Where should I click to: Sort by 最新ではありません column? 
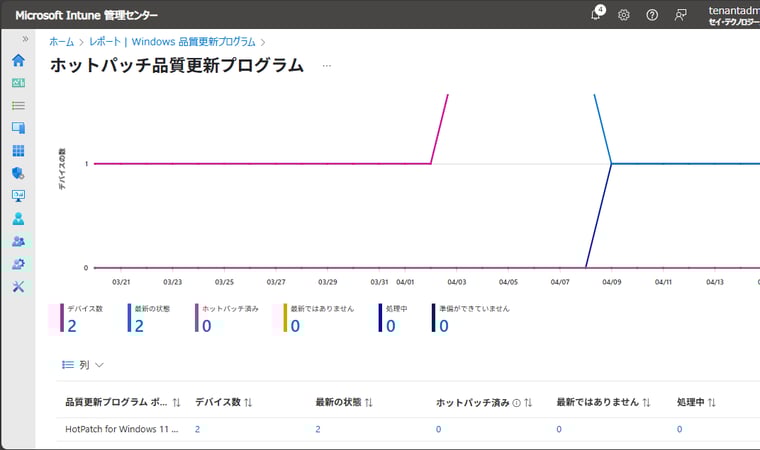click(x=603, y=402)
